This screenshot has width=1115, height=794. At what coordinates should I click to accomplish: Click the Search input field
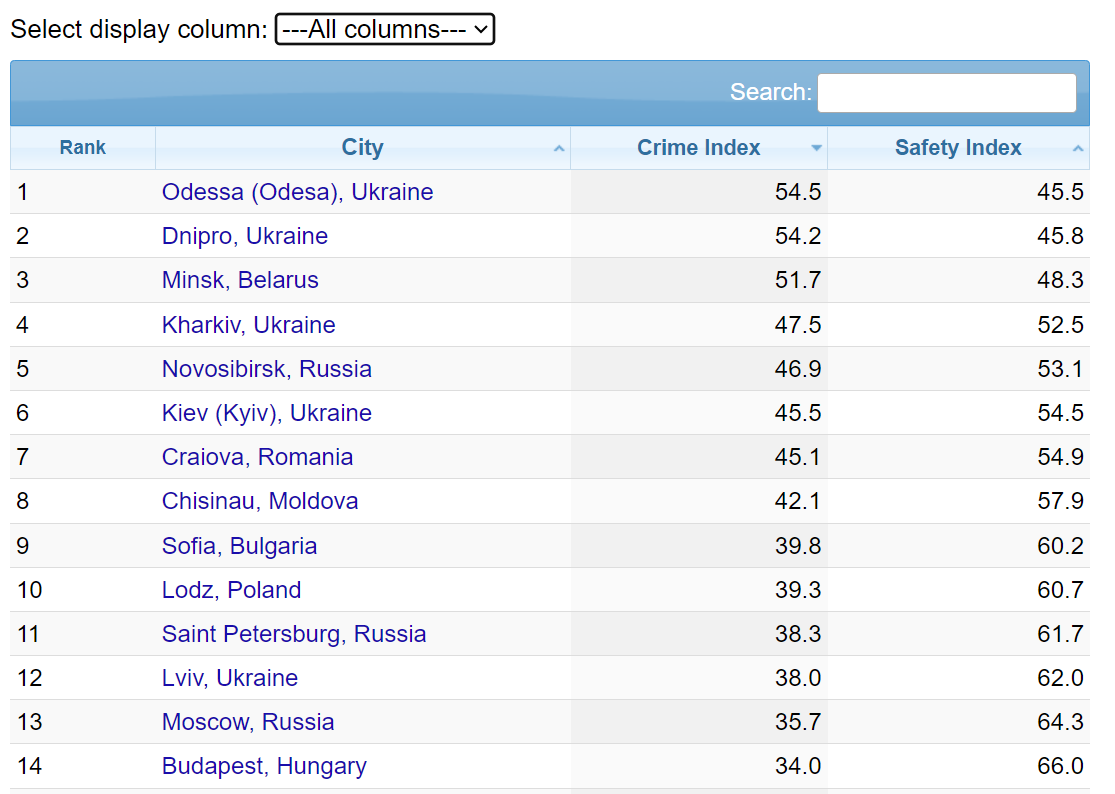coord(946,93)
